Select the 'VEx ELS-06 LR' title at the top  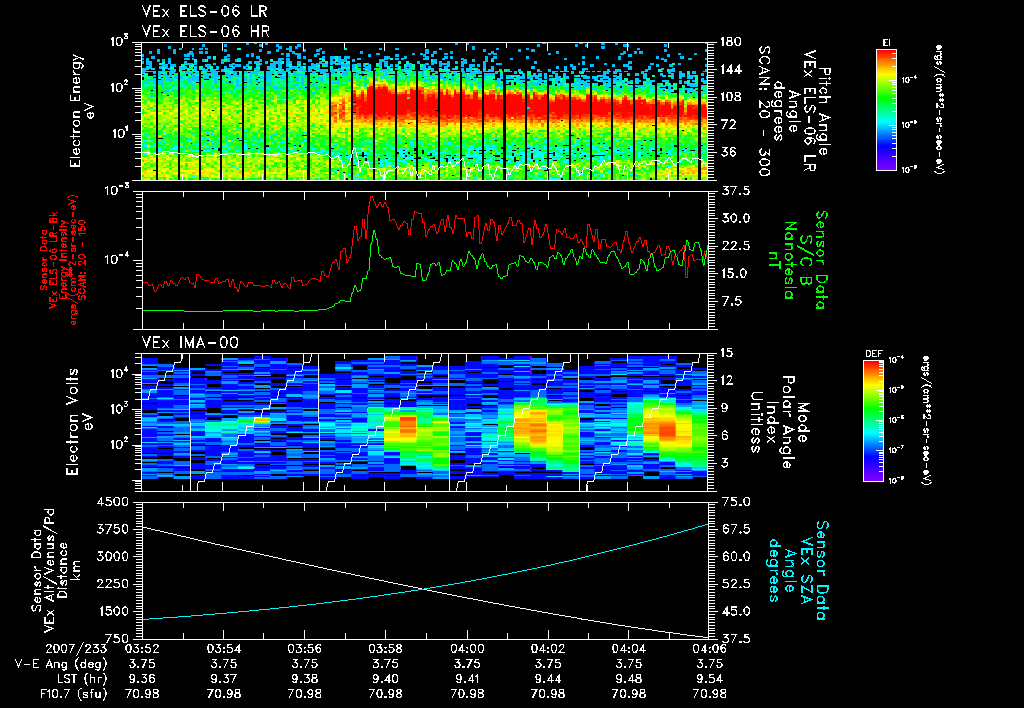(x=204, y=12)
